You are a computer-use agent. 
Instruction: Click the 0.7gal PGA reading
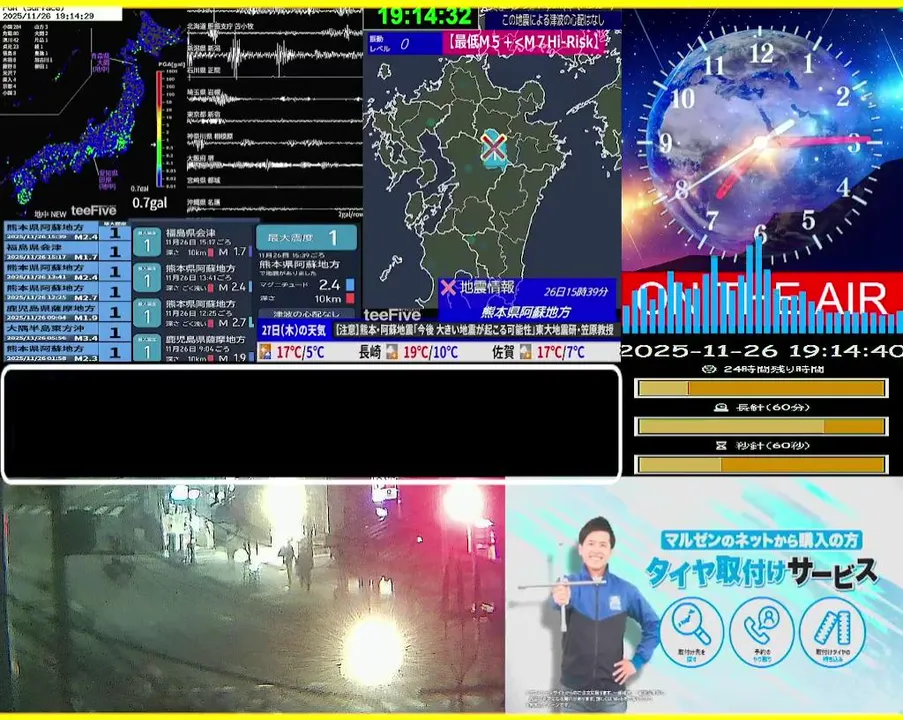tap(149, 203)
